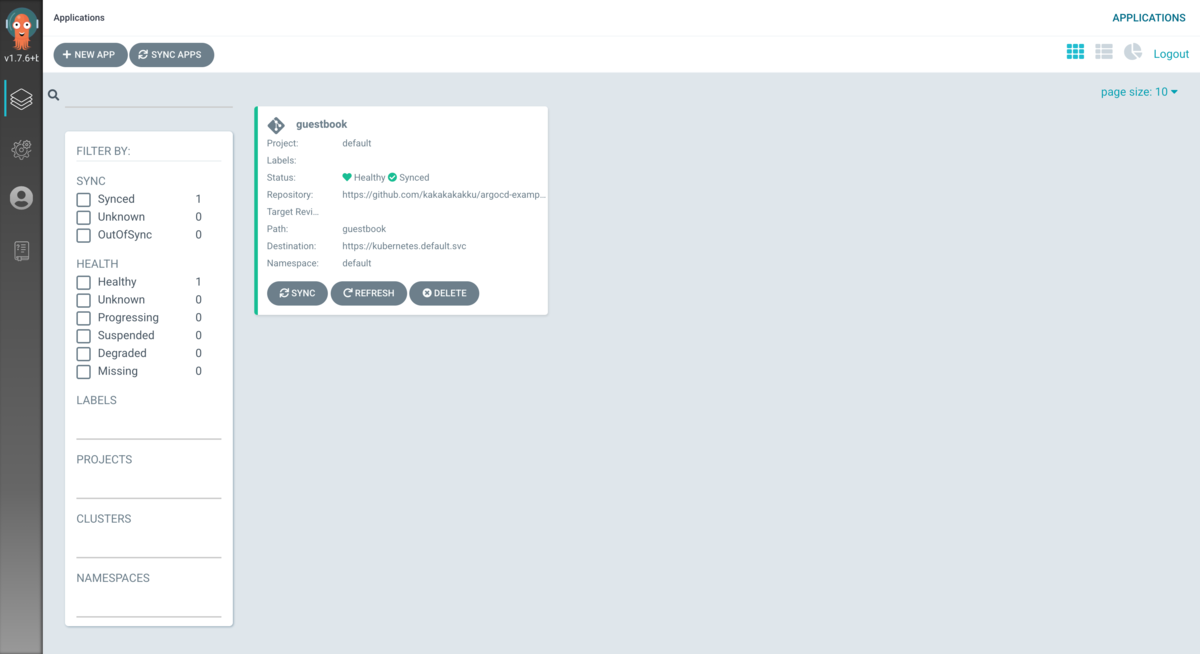This screenshot has width=1200, height=654.
Task: Open User Info icon in sidebar
Action: point(21,198)
